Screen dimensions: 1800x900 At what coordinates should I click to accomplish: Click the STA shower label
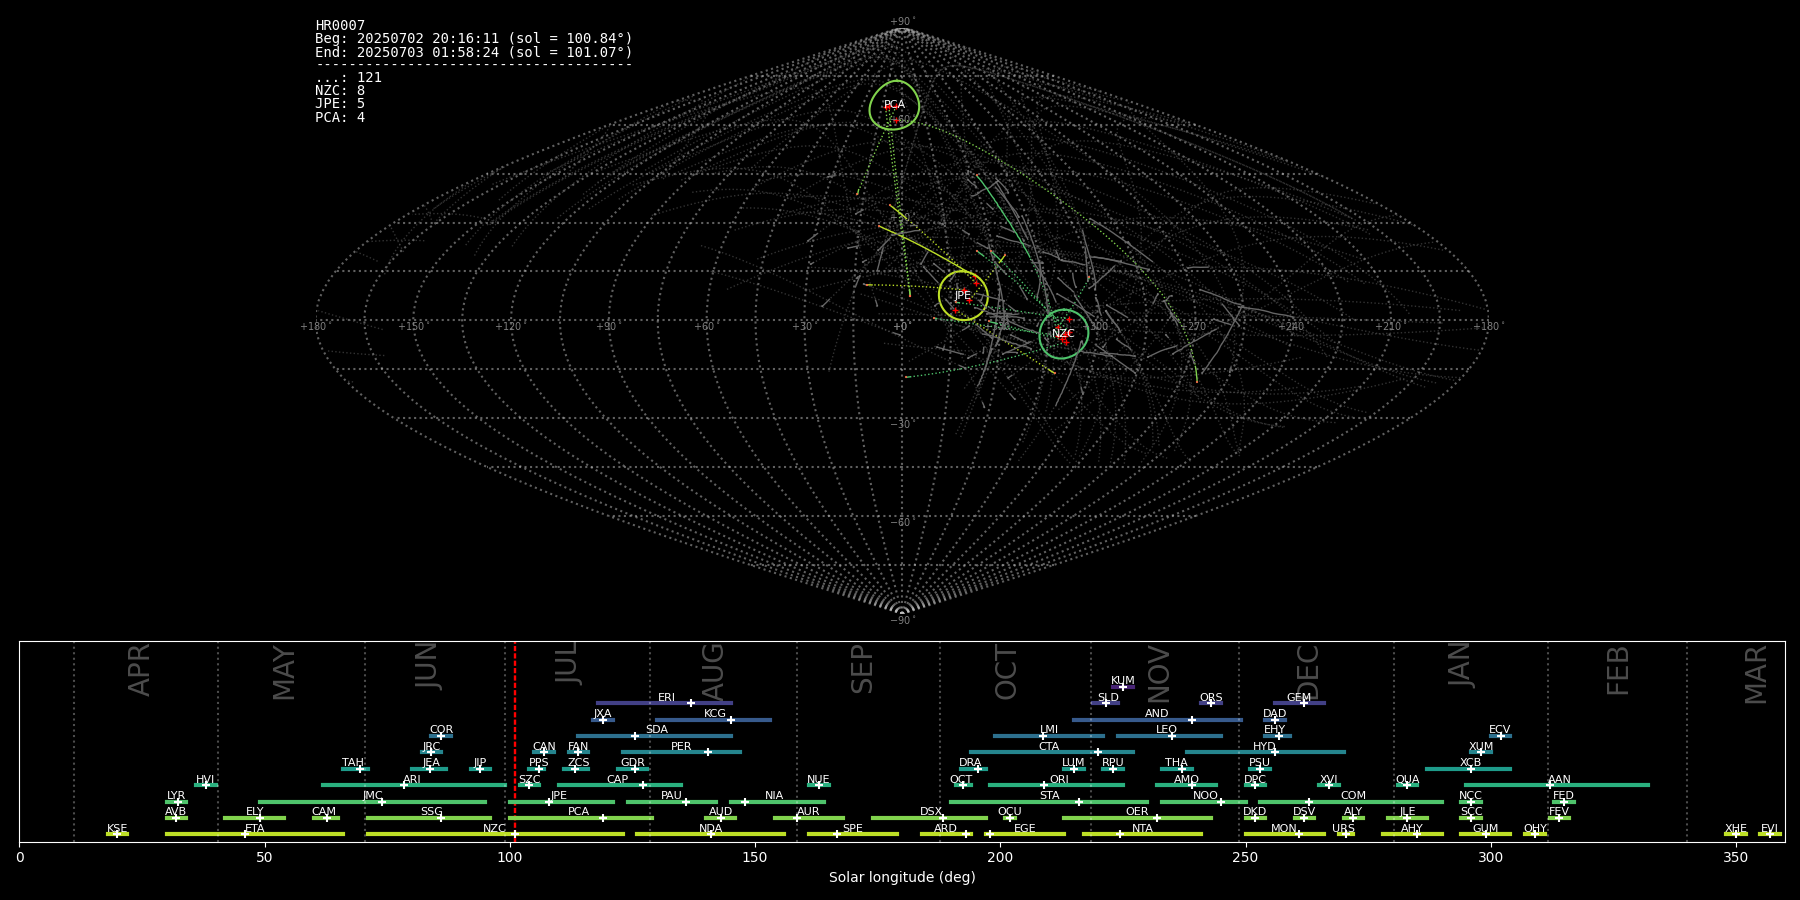coord(1049,796)
